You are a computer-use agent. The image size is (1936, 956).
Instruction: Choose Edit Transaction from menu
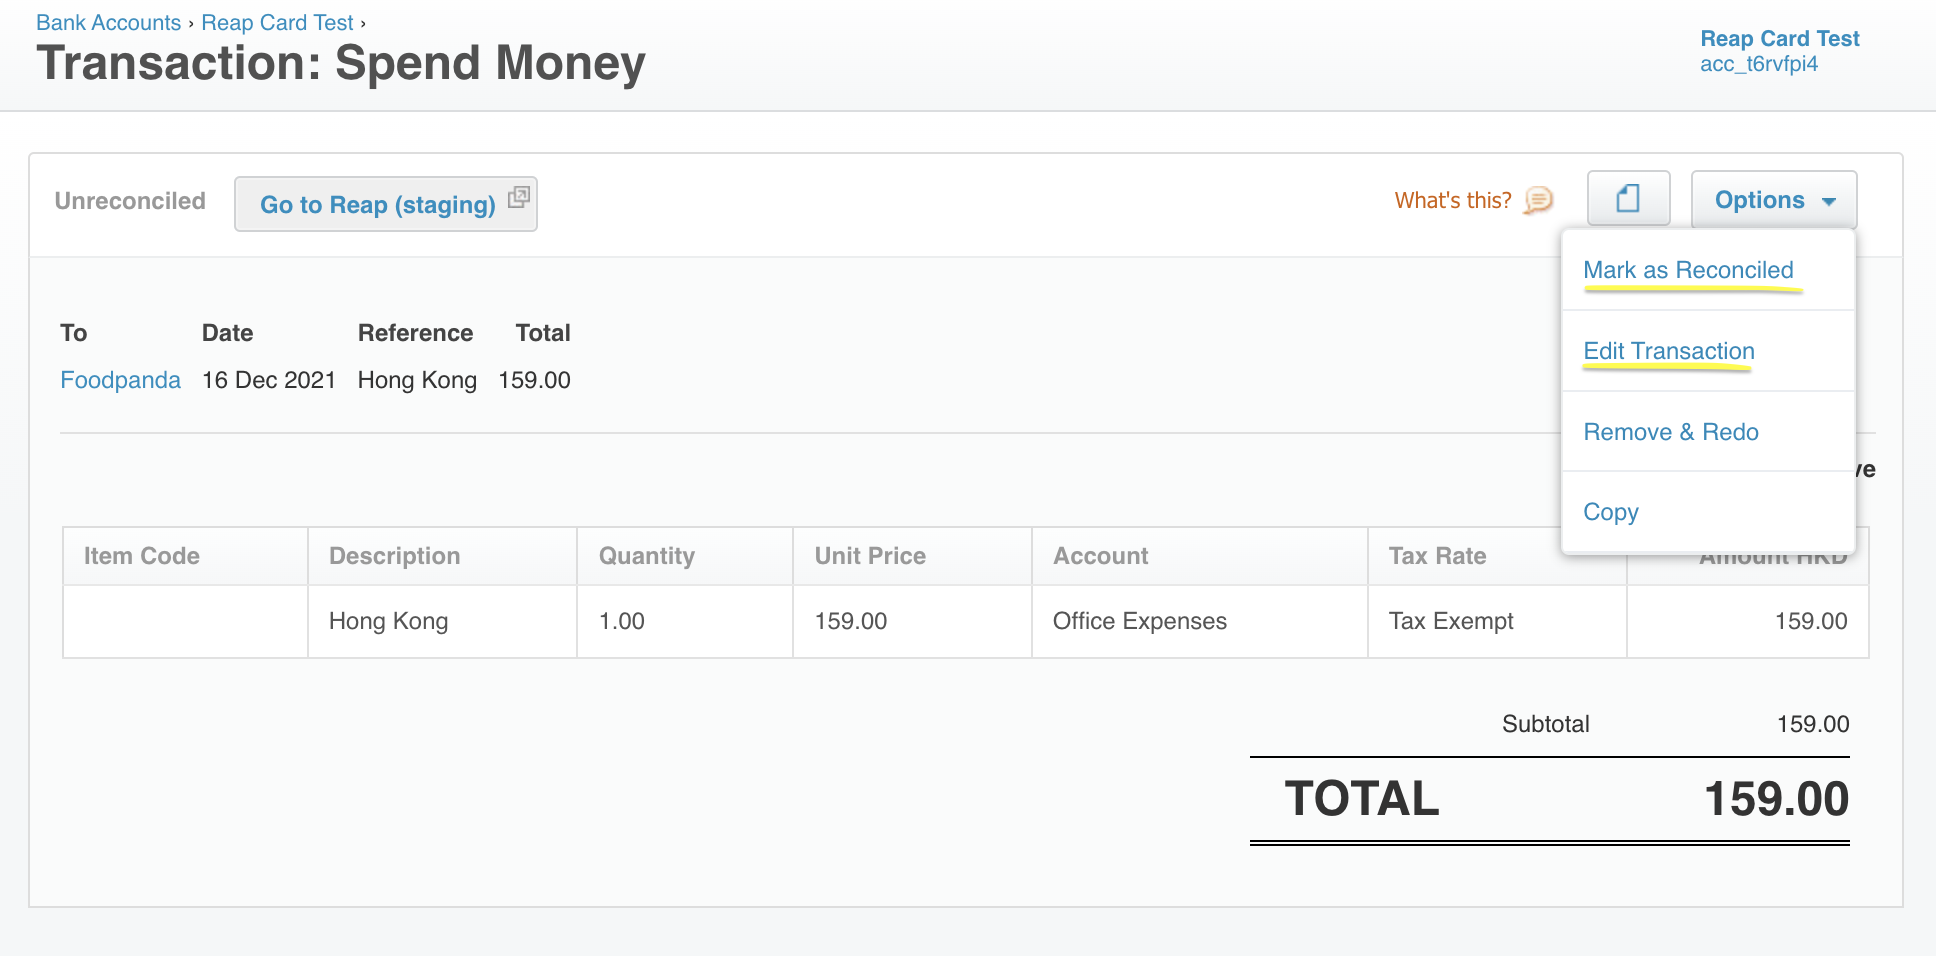(1668, 351)
